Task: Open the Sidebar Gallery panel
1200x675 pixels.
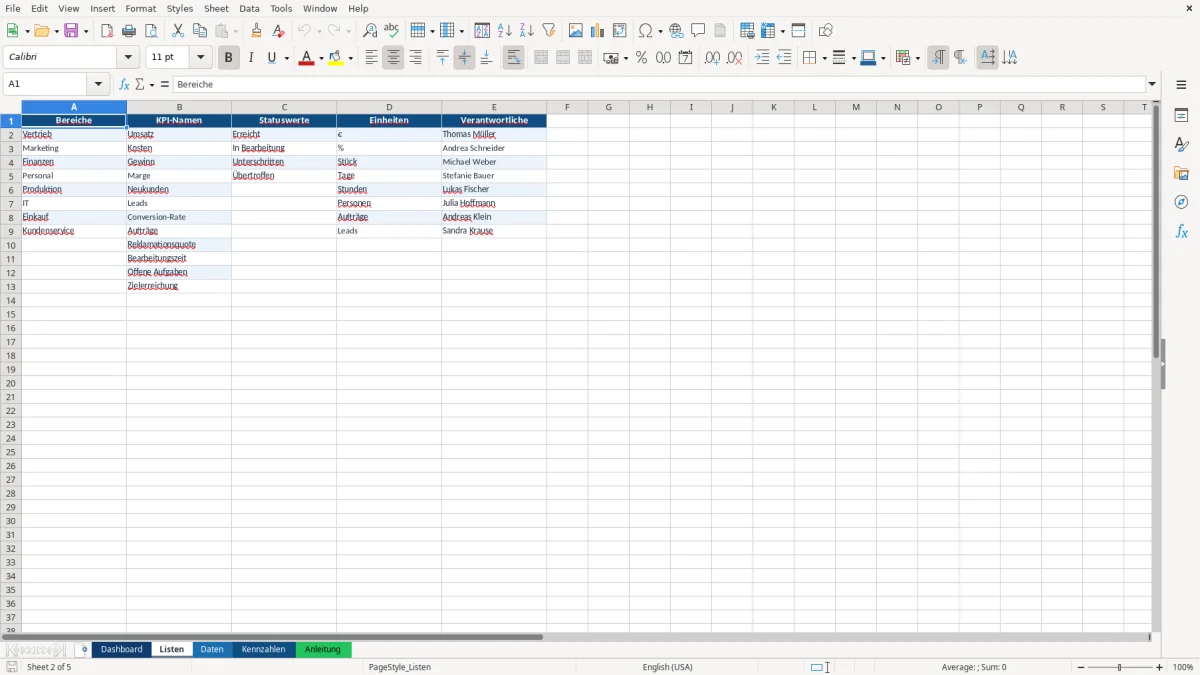Action: click(x=1181, y=174)
